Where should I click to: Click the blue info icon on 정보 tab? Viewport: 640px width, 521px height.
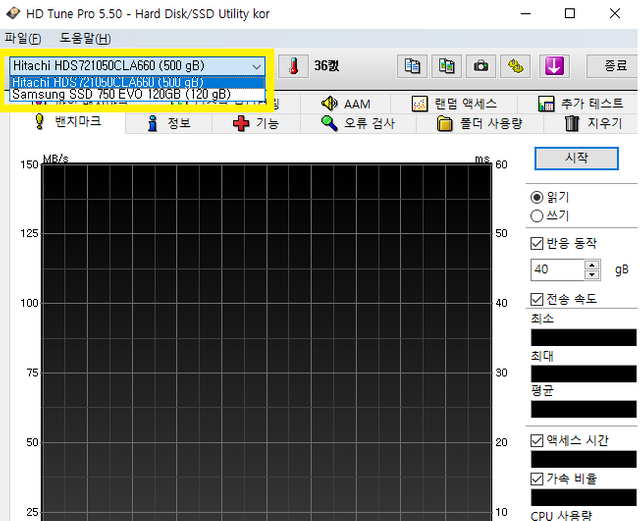pos(153,123)
